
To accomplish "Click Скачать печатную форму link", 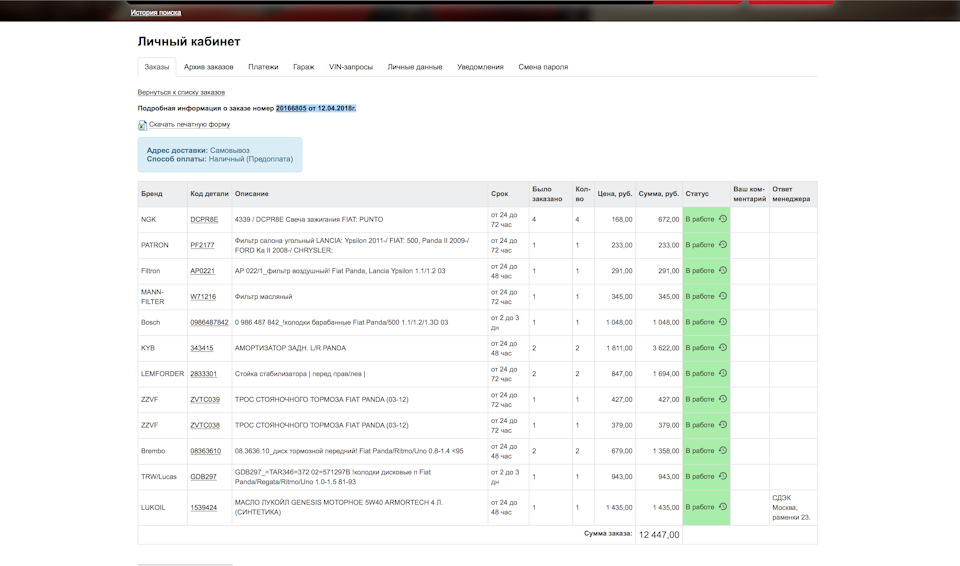I will click(x=189, y=124).
